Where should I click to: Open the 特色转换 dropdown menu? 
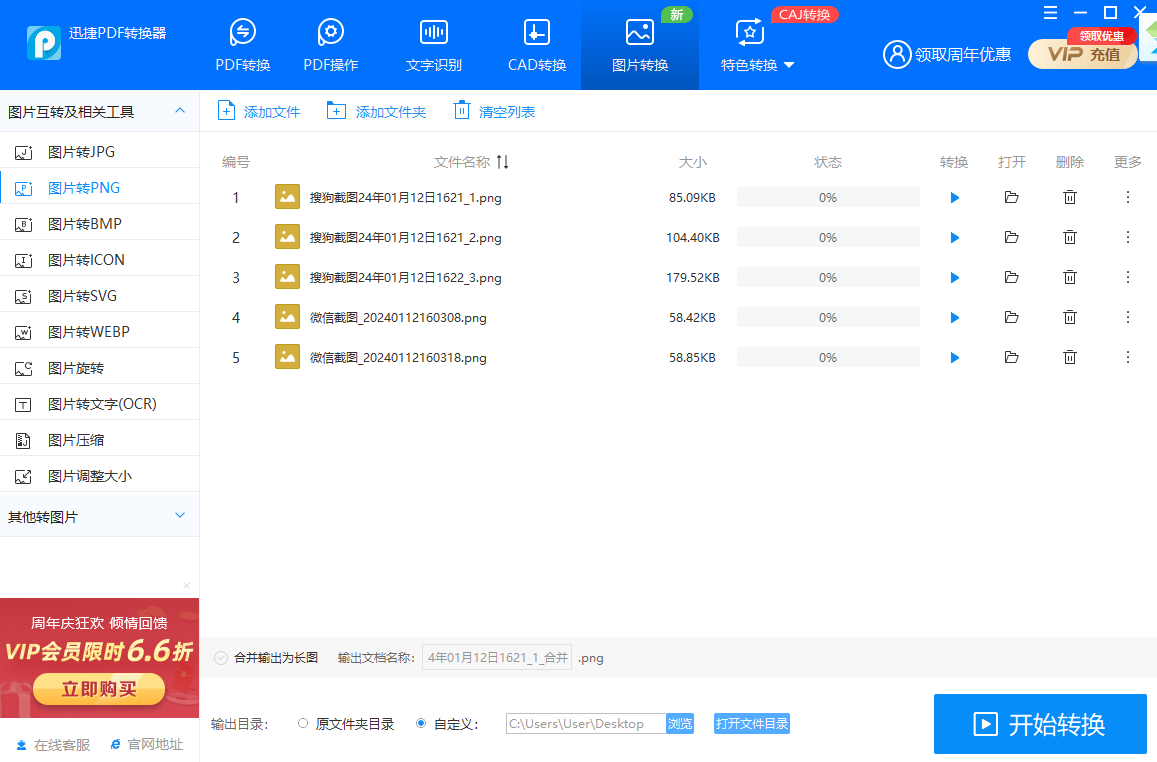click(x=757, y=46)
